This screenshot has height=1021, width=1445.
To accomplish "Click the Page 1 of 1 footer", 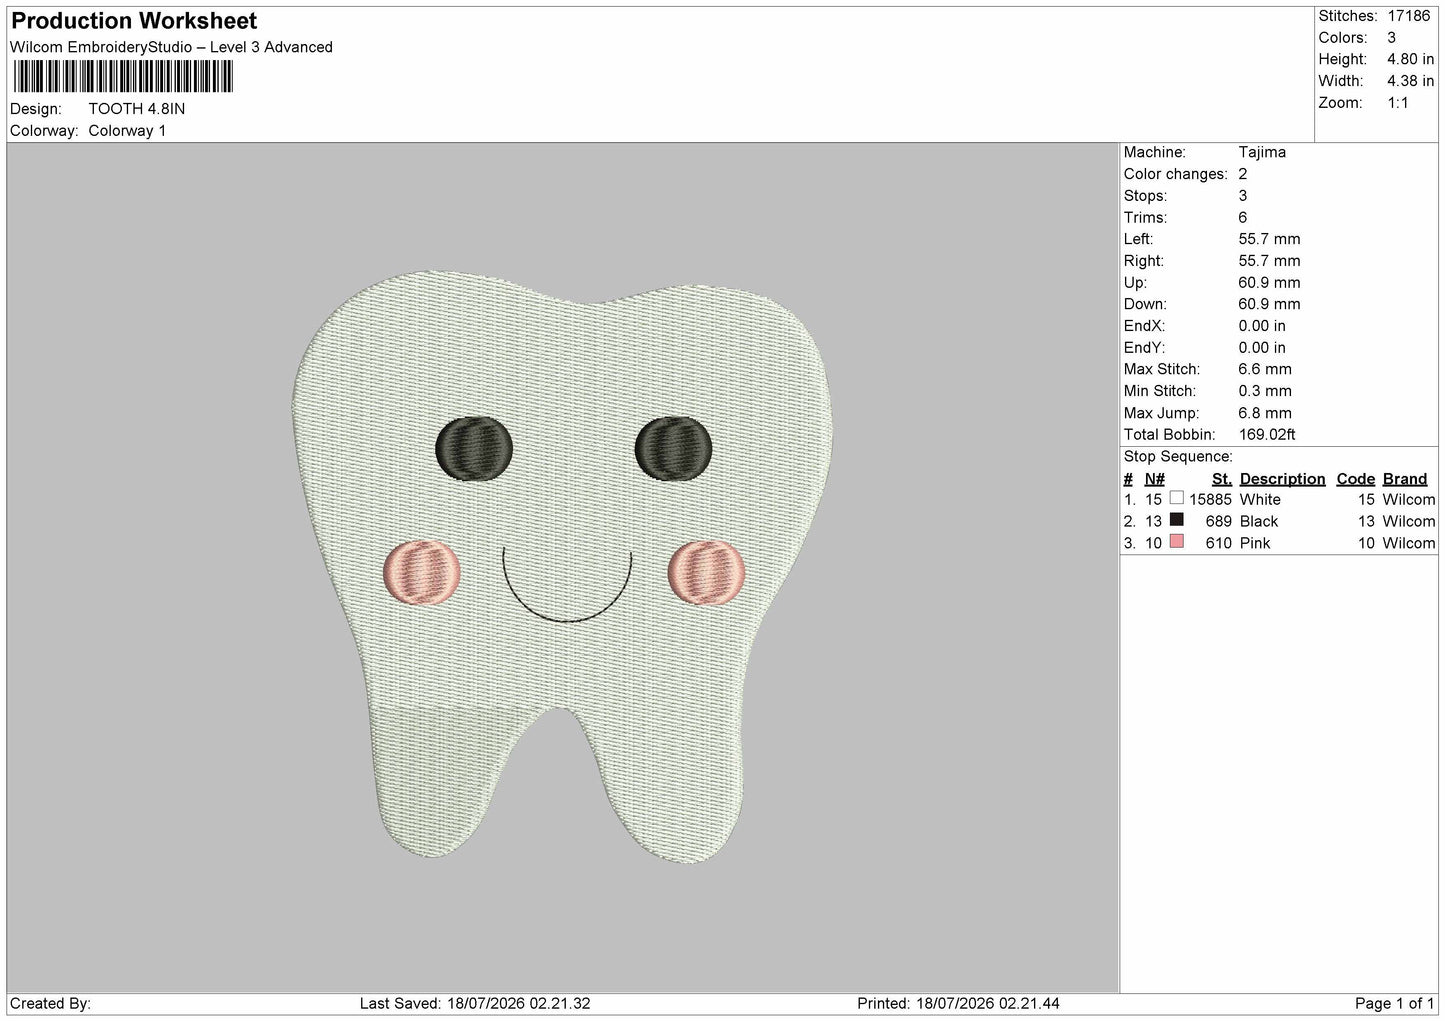I will [x=1395, y=1004].
